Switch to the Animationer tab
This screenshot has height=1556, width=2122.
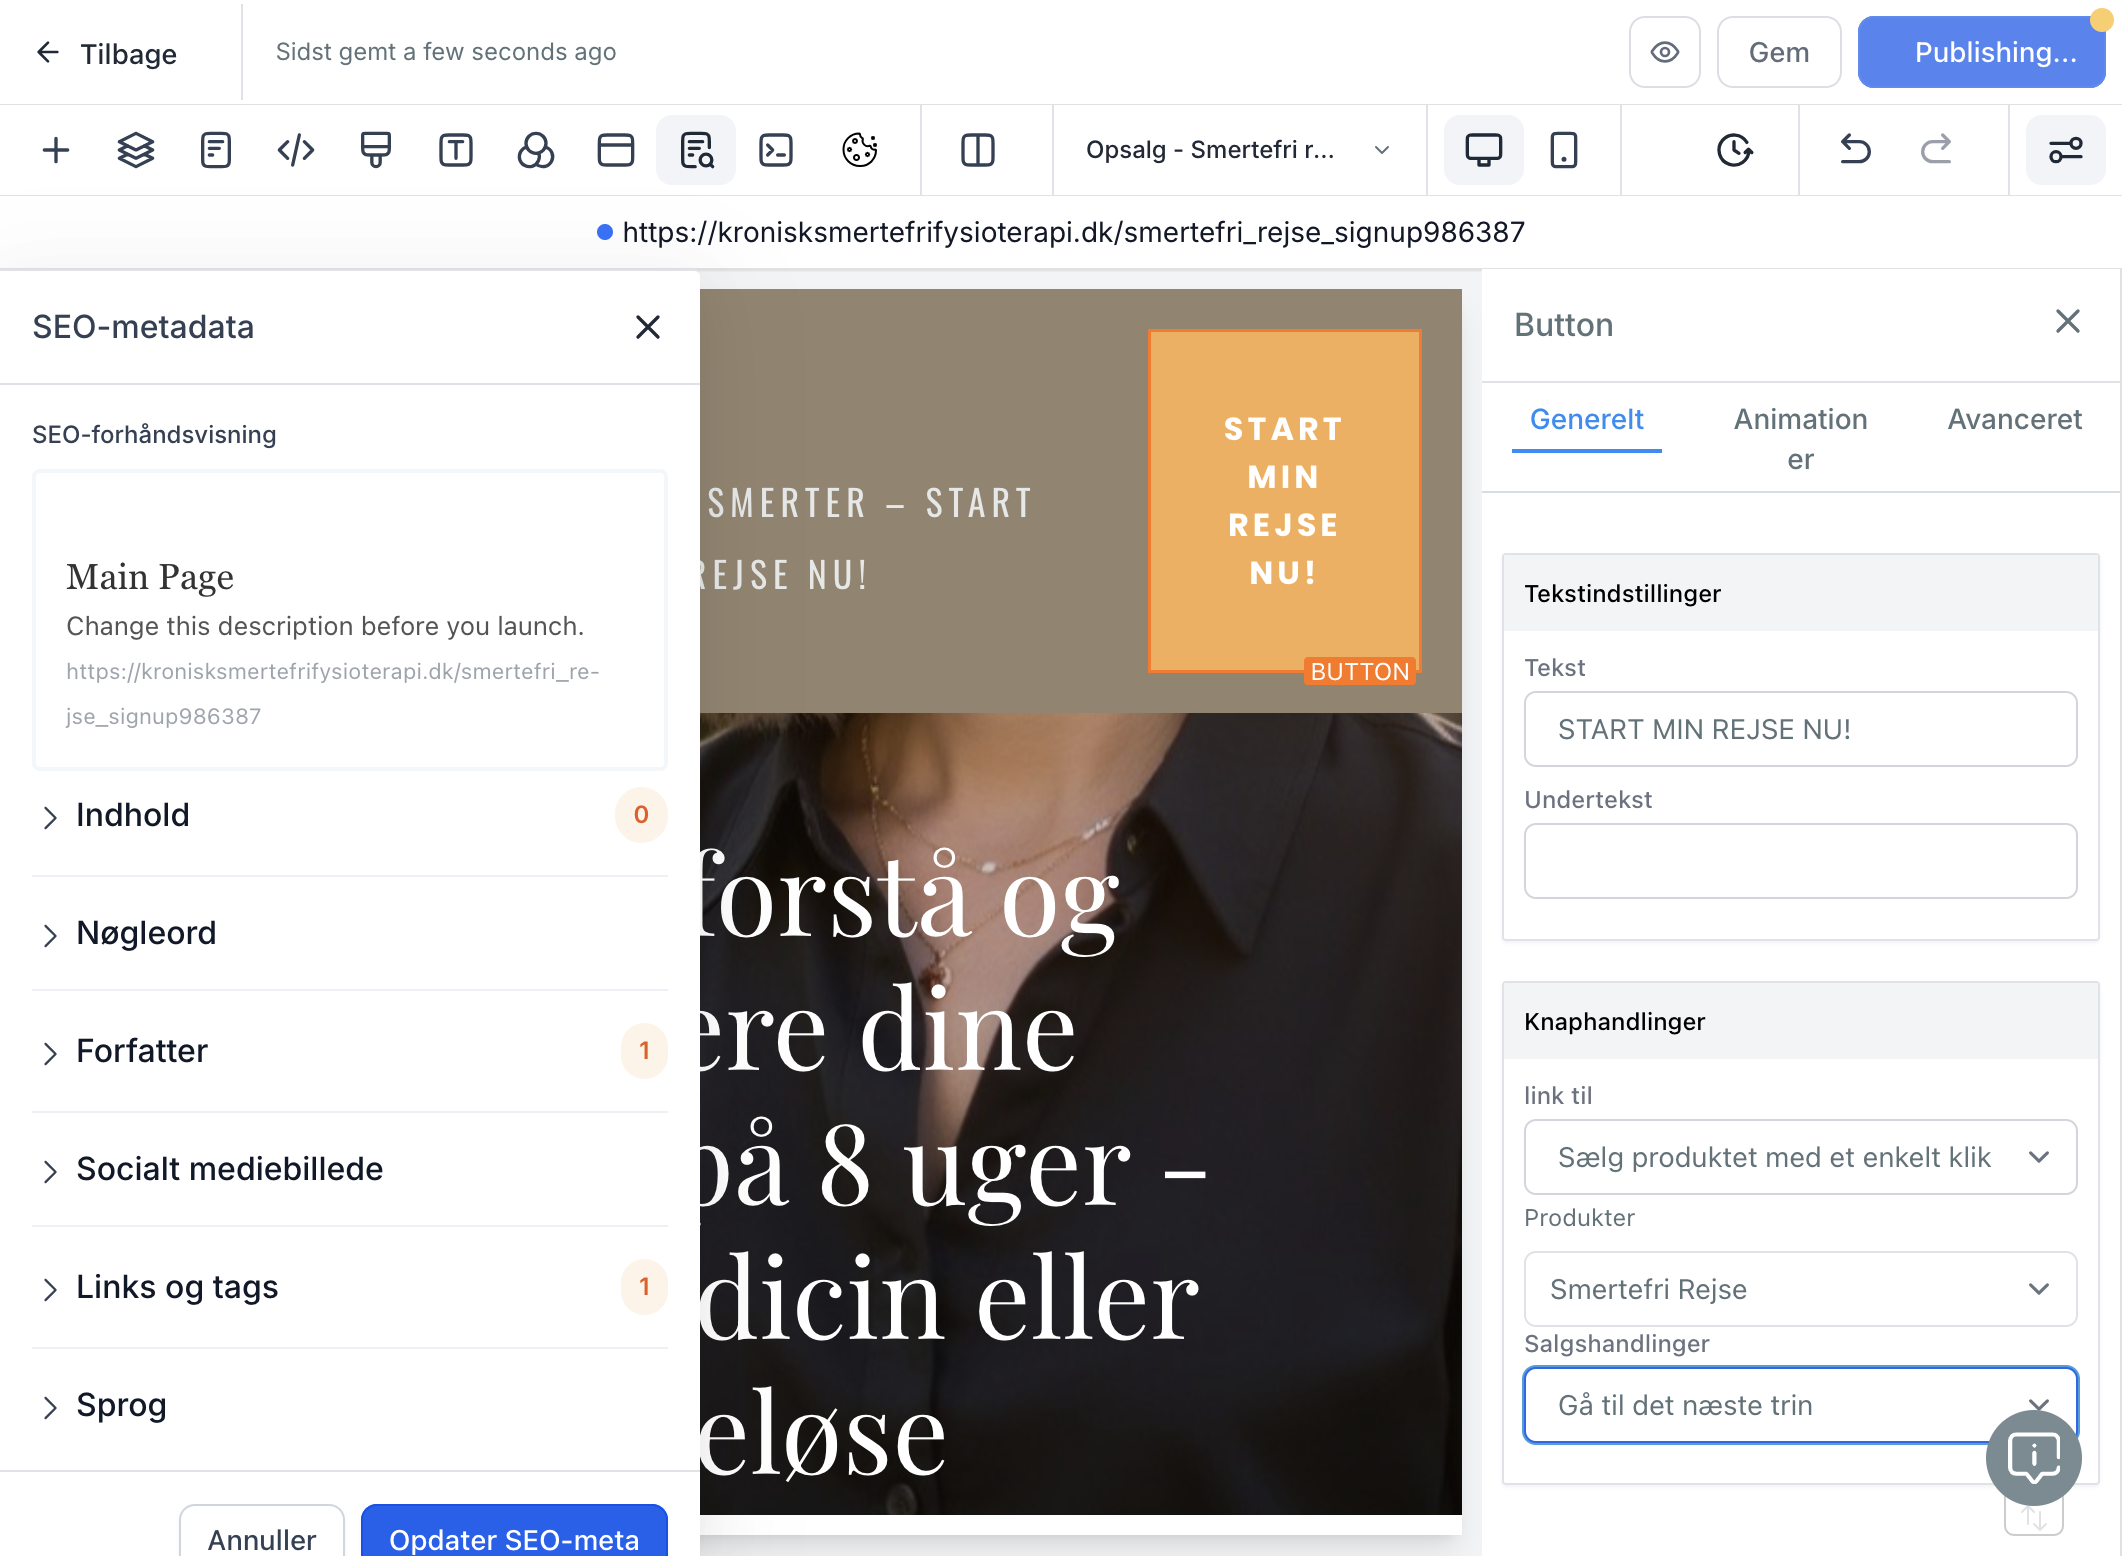[x=1801, y=439]
